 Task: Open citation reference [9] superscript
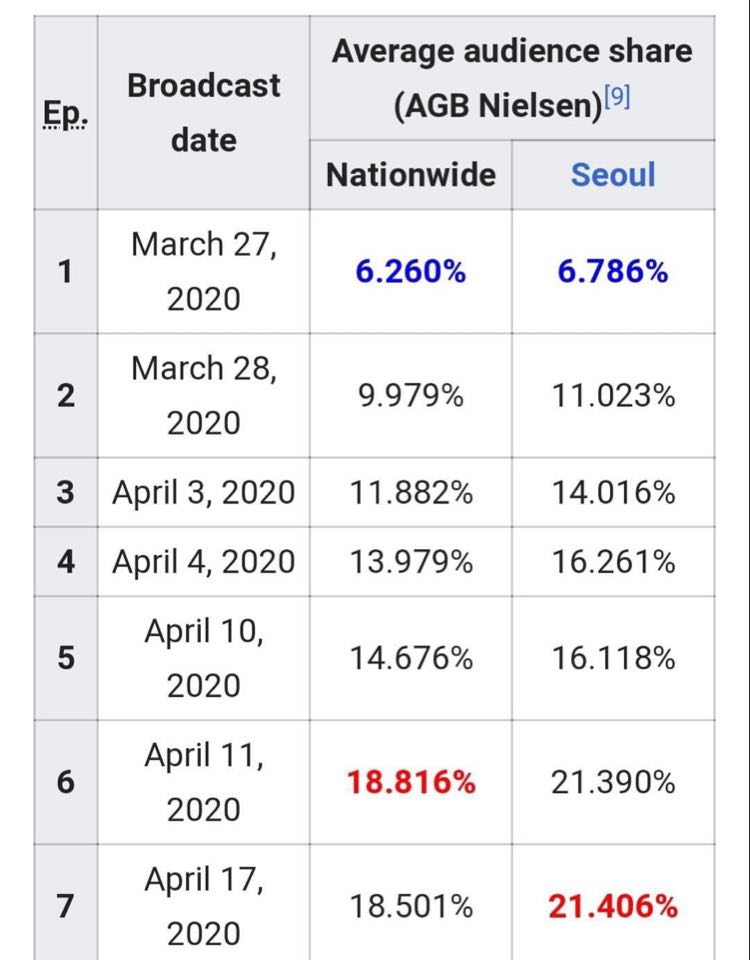click(619, 98)
